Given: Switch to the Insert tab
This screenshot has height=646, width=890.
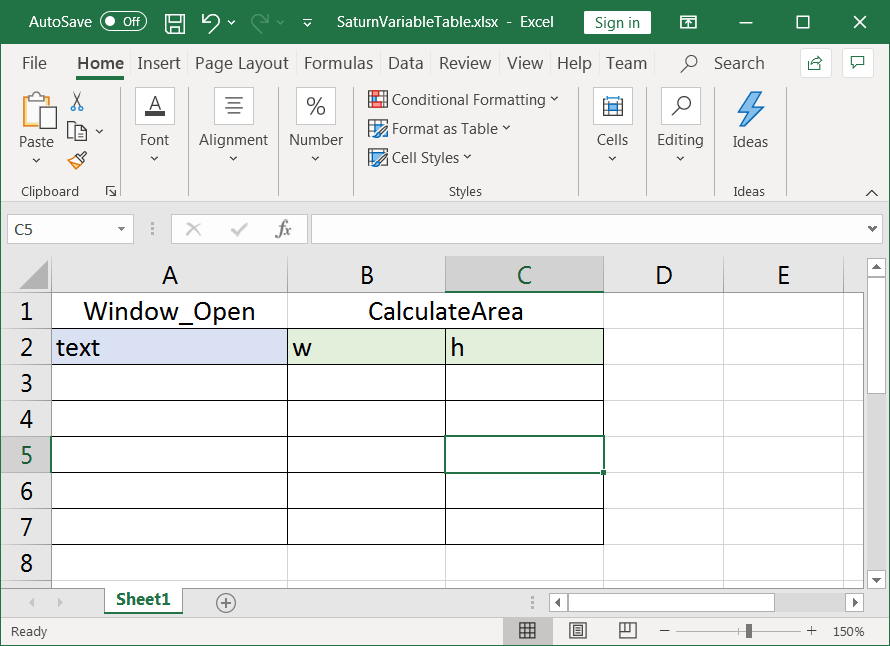Looking at the screenshot, I should 158,63.
